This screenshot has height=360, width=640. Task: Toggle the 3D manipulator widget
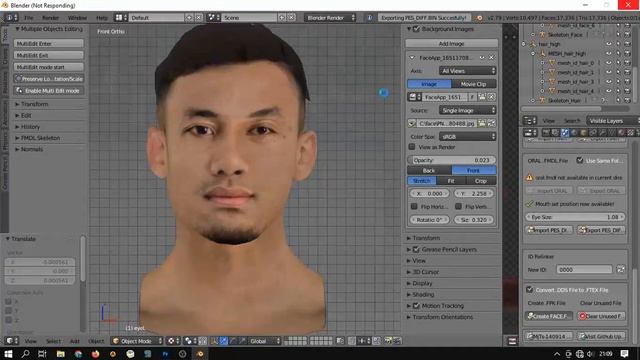tap(215, 341)
